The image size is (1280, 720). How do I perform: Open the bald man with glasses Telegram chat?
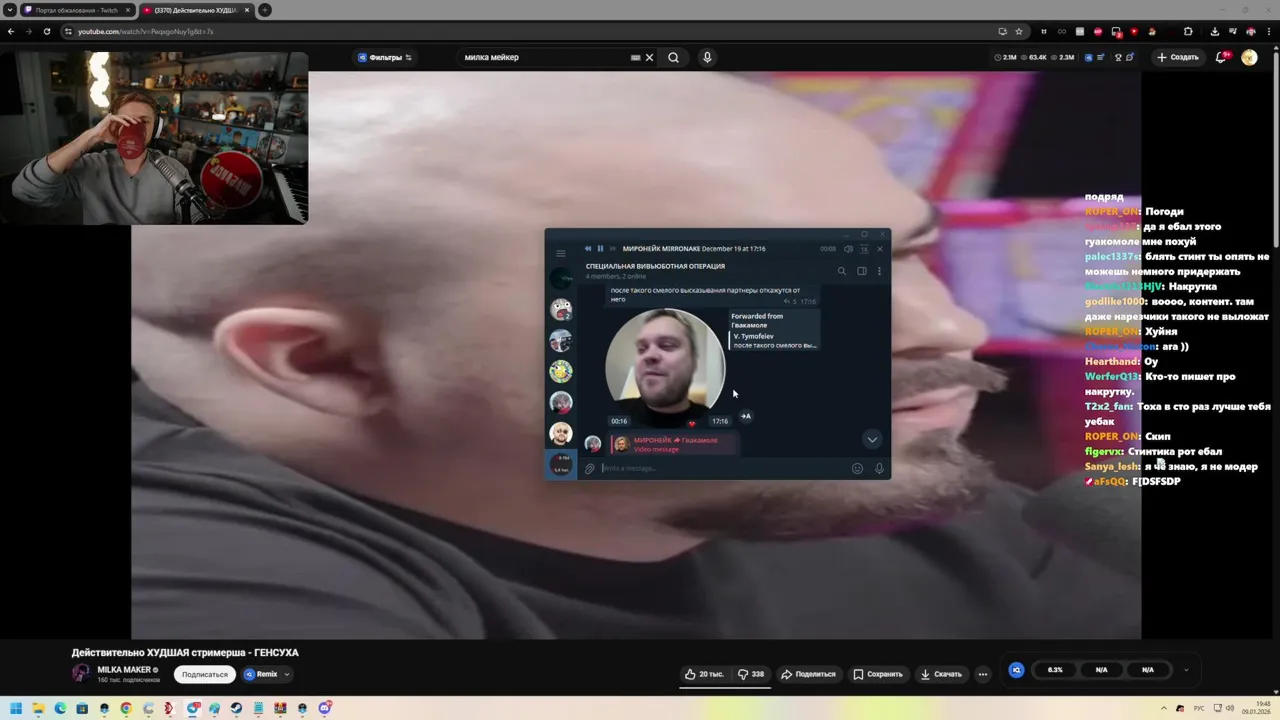pyautogui.click(x=561, y=433)
